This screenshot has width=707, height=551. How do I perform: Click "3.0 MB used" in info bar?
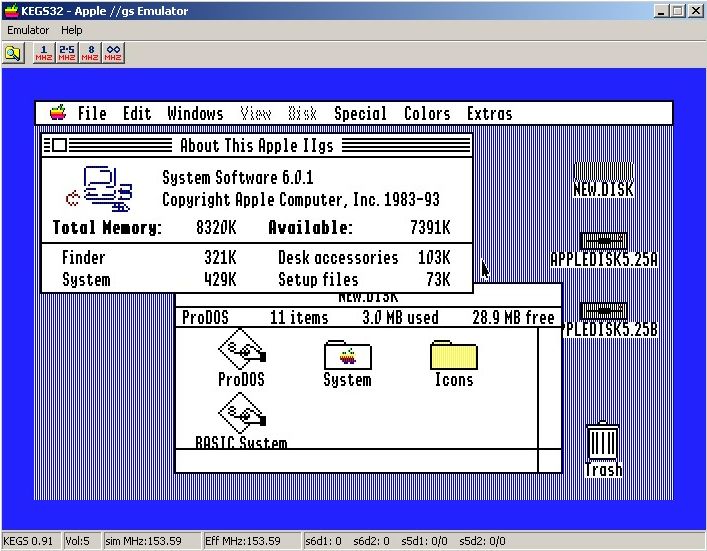[x=400, y=317]
